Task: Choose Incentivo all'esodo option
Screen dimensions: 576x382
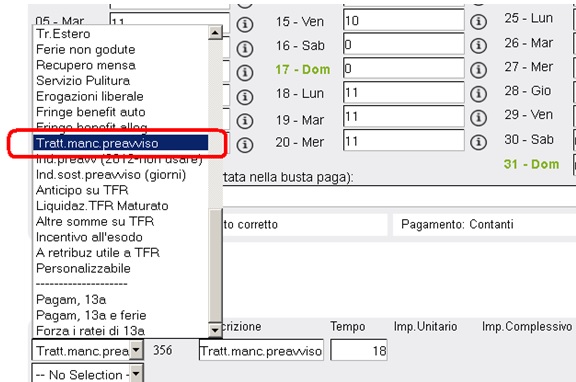Action: tap(121, 237)
